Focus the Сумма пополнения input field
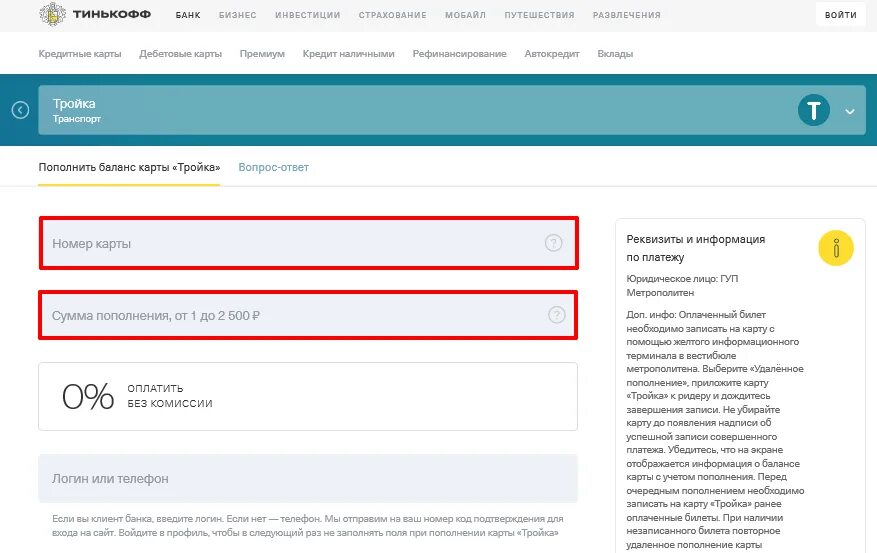 pos(308,315)
